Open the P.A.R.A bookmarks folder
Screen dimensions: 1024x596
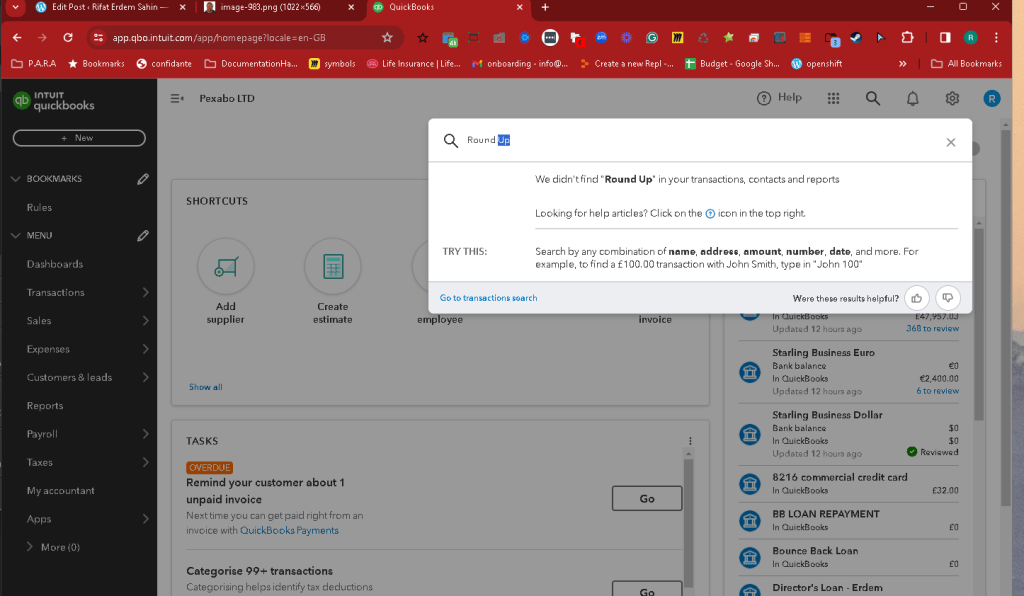33,64
